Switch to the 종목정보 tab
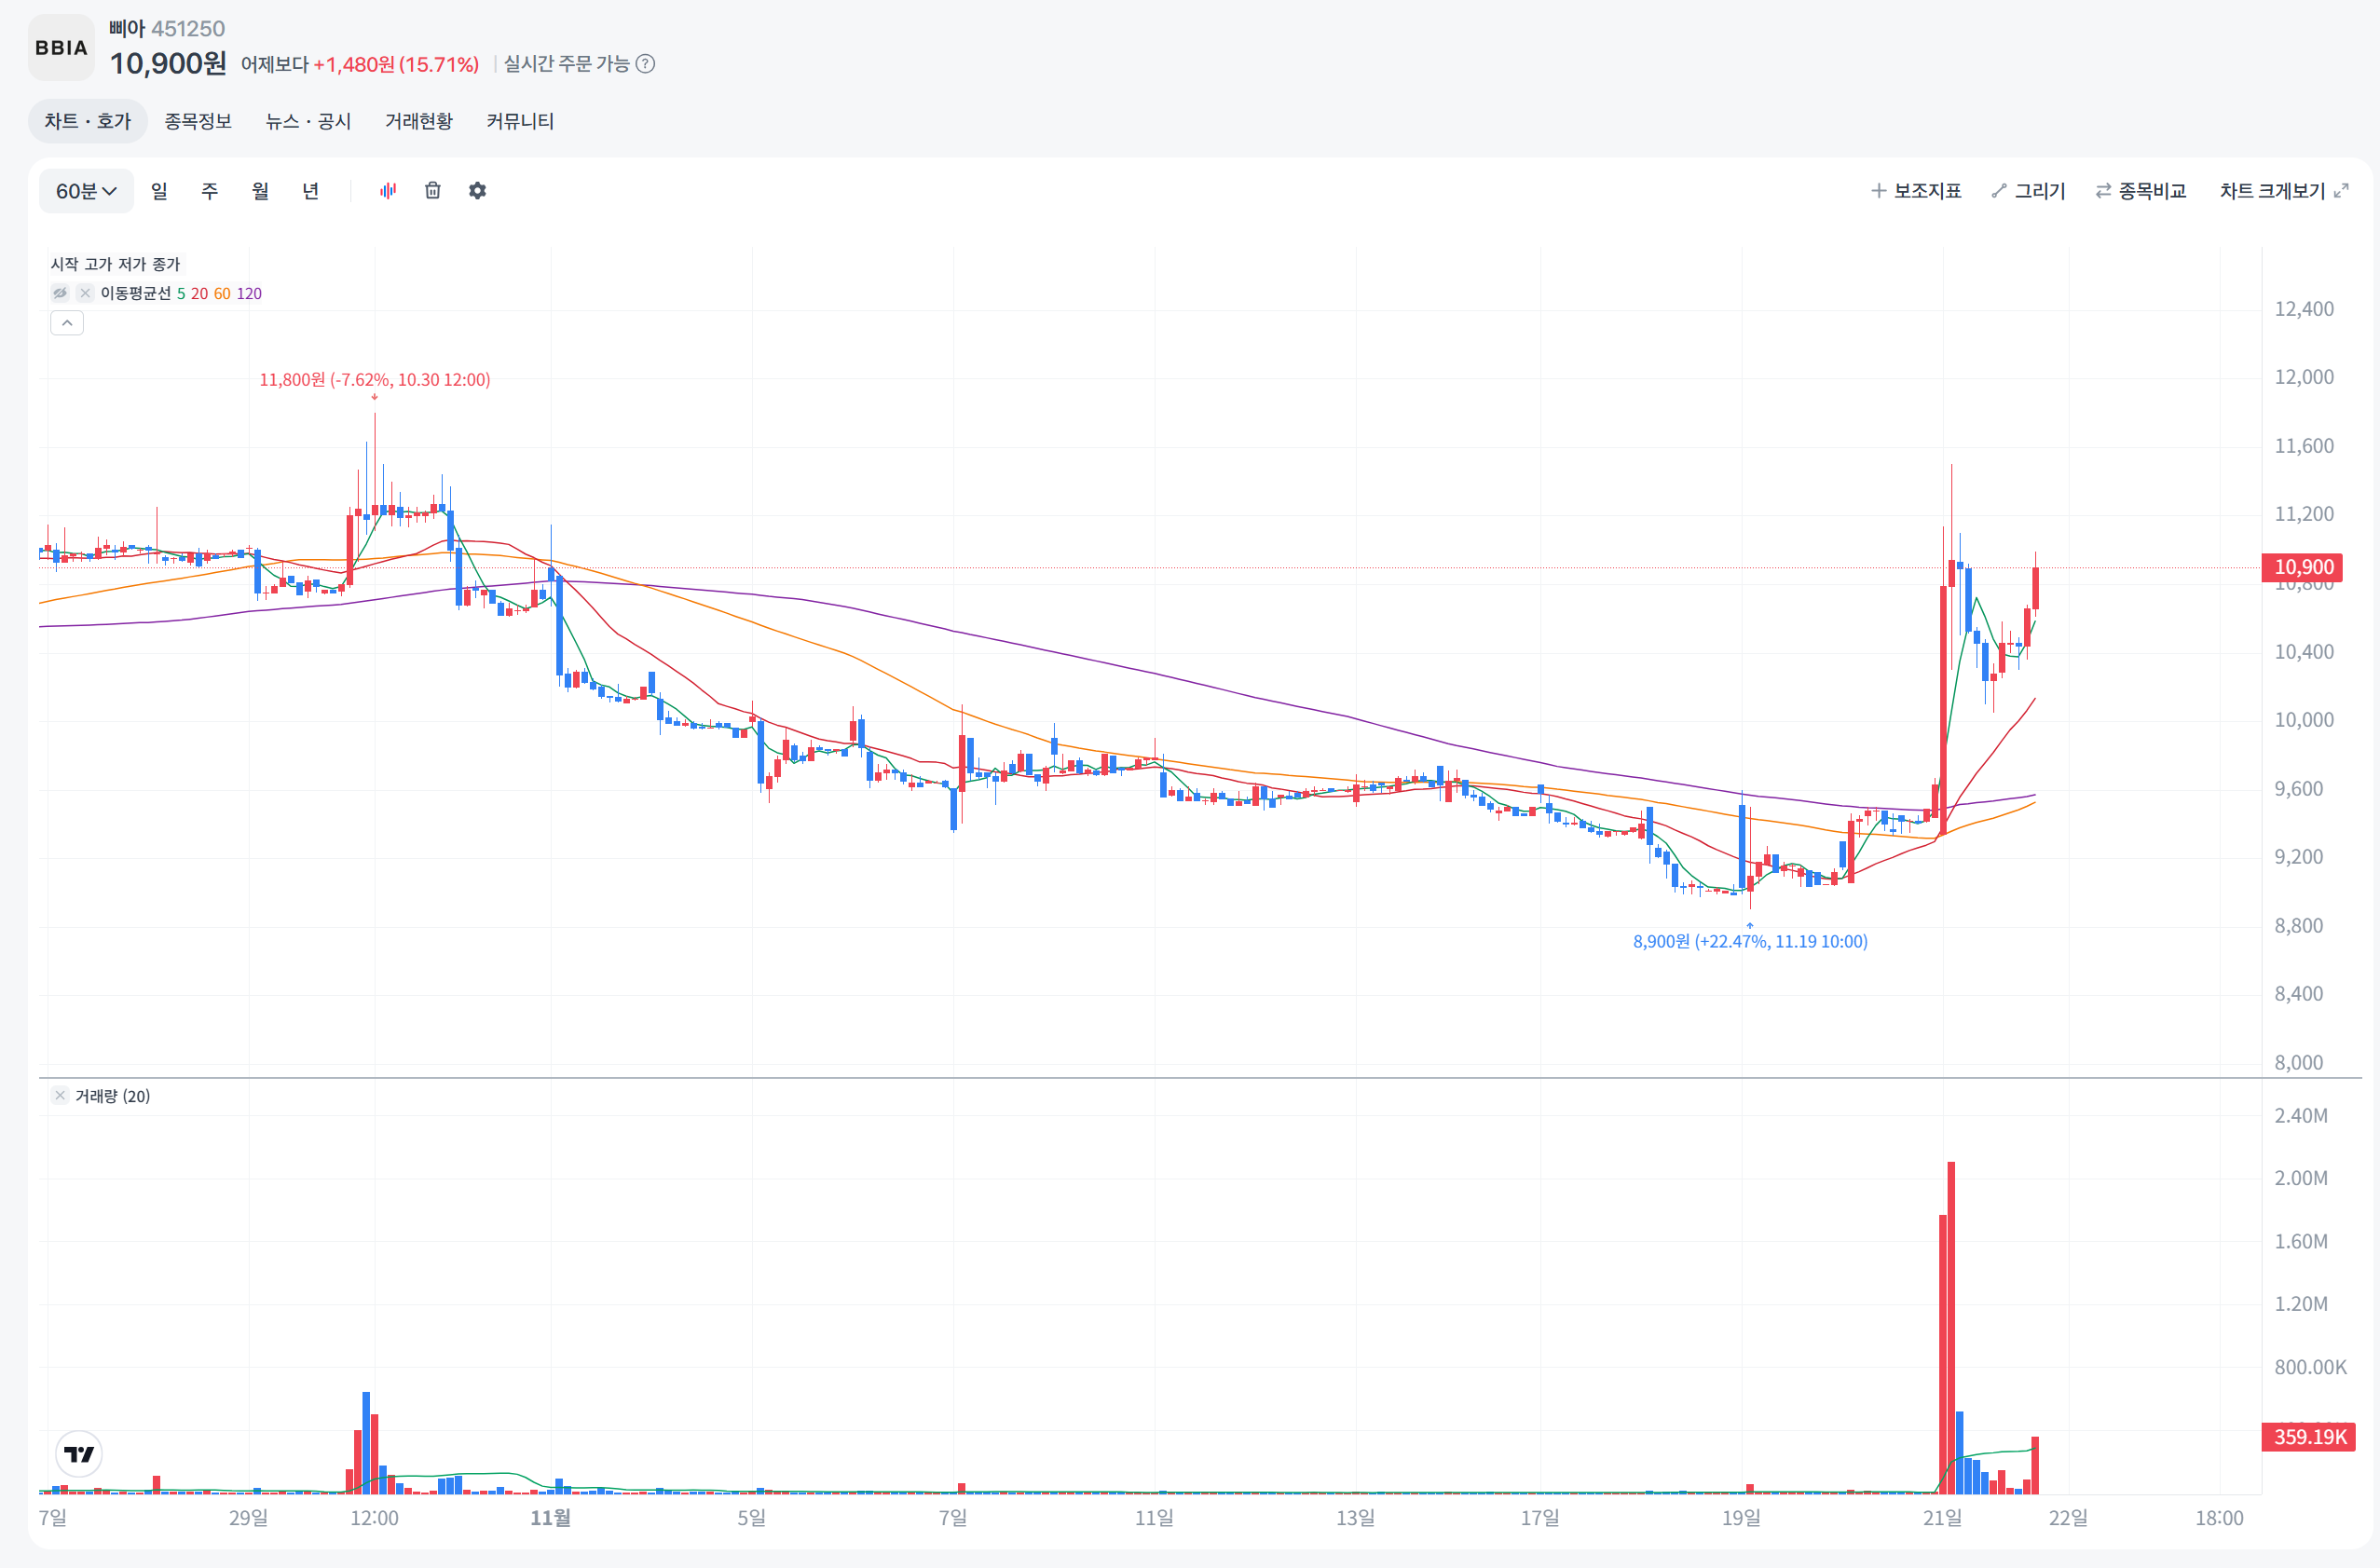This screenshot has height=1568, width=2380. [198, 121]
